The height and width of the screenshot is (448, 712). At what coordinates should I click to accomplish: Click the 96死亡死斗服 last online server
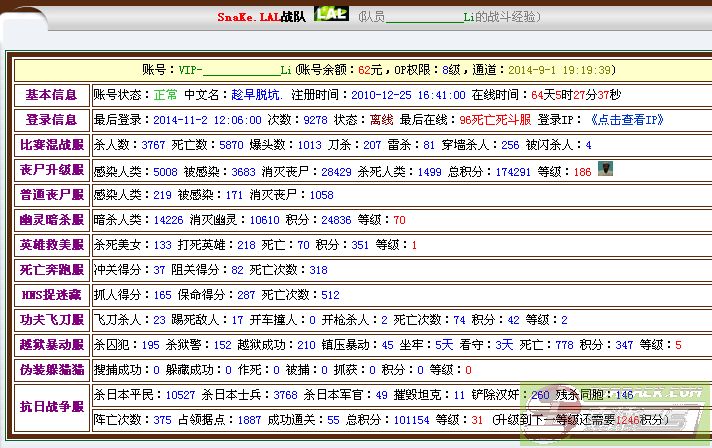point(496,119)
